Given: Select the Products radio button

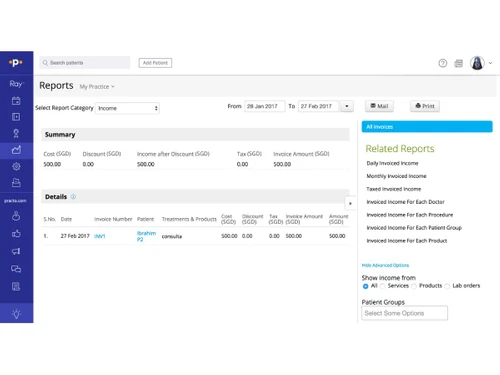Looking at the screenshot, I should tap(414, 286).
